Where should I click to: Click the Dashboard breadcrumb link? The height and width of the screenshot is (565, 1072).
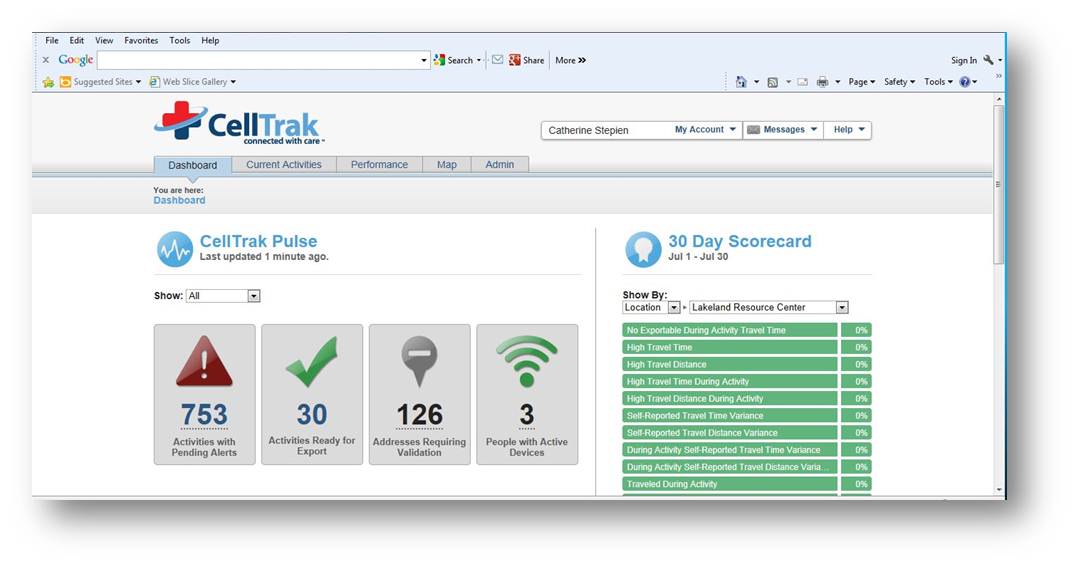click(179, 200)
